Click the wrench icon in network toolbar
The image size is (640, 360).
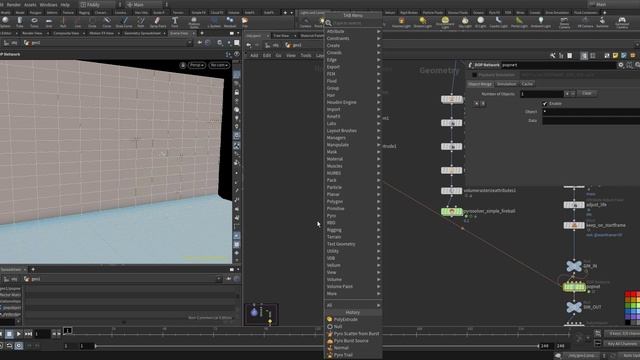click(553, 56)
